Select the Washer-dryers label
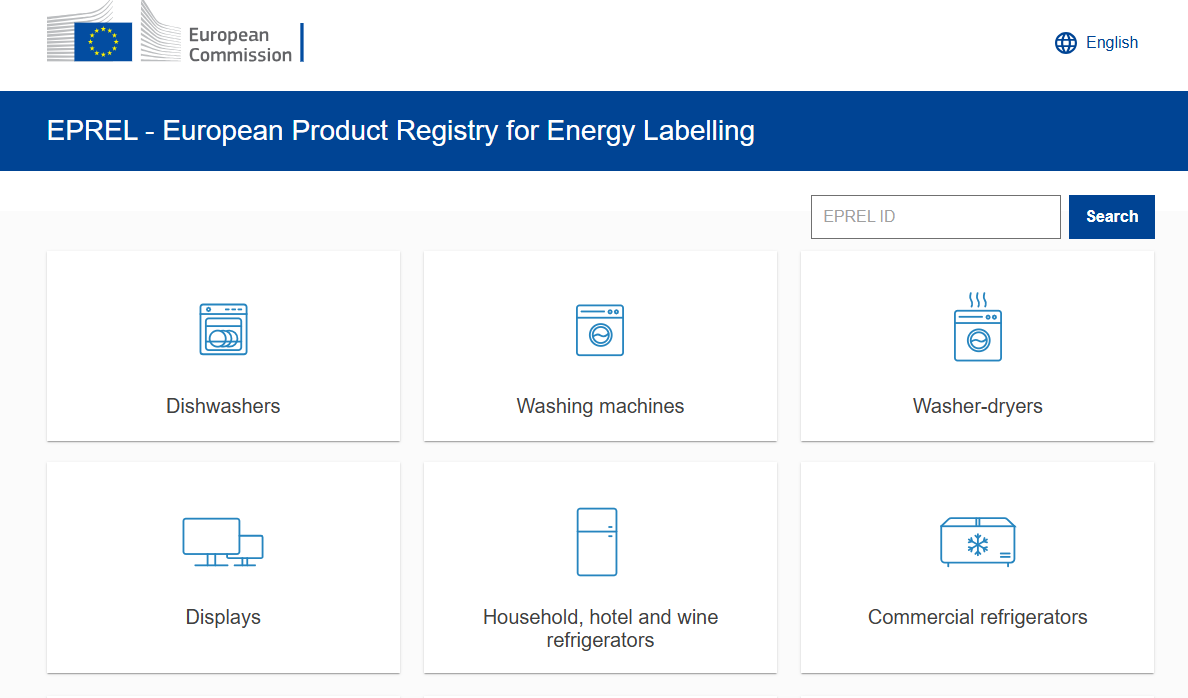 coord(977,406)
